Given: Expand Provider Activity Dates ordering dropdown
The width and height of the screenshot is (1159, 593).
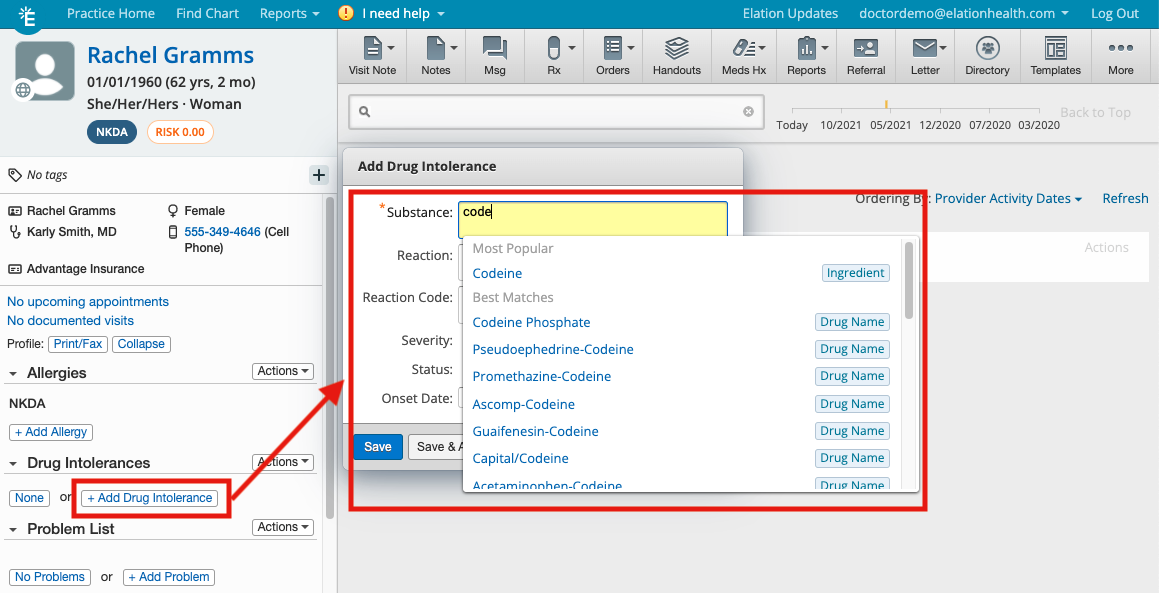Looking at the screenshot, I should (x=1008, y=199).
